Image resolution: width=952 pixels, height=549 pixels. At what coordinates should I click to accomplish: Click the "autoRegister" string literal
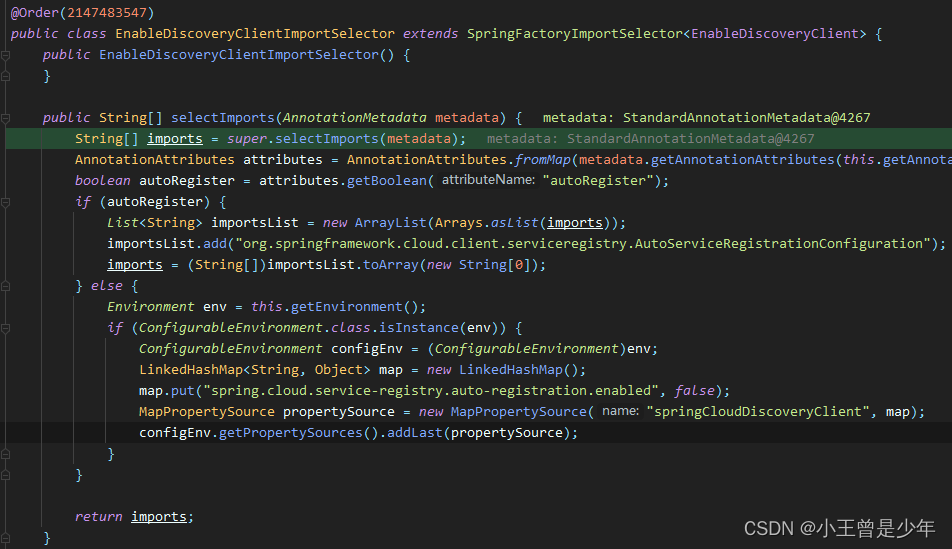point(597,180)
